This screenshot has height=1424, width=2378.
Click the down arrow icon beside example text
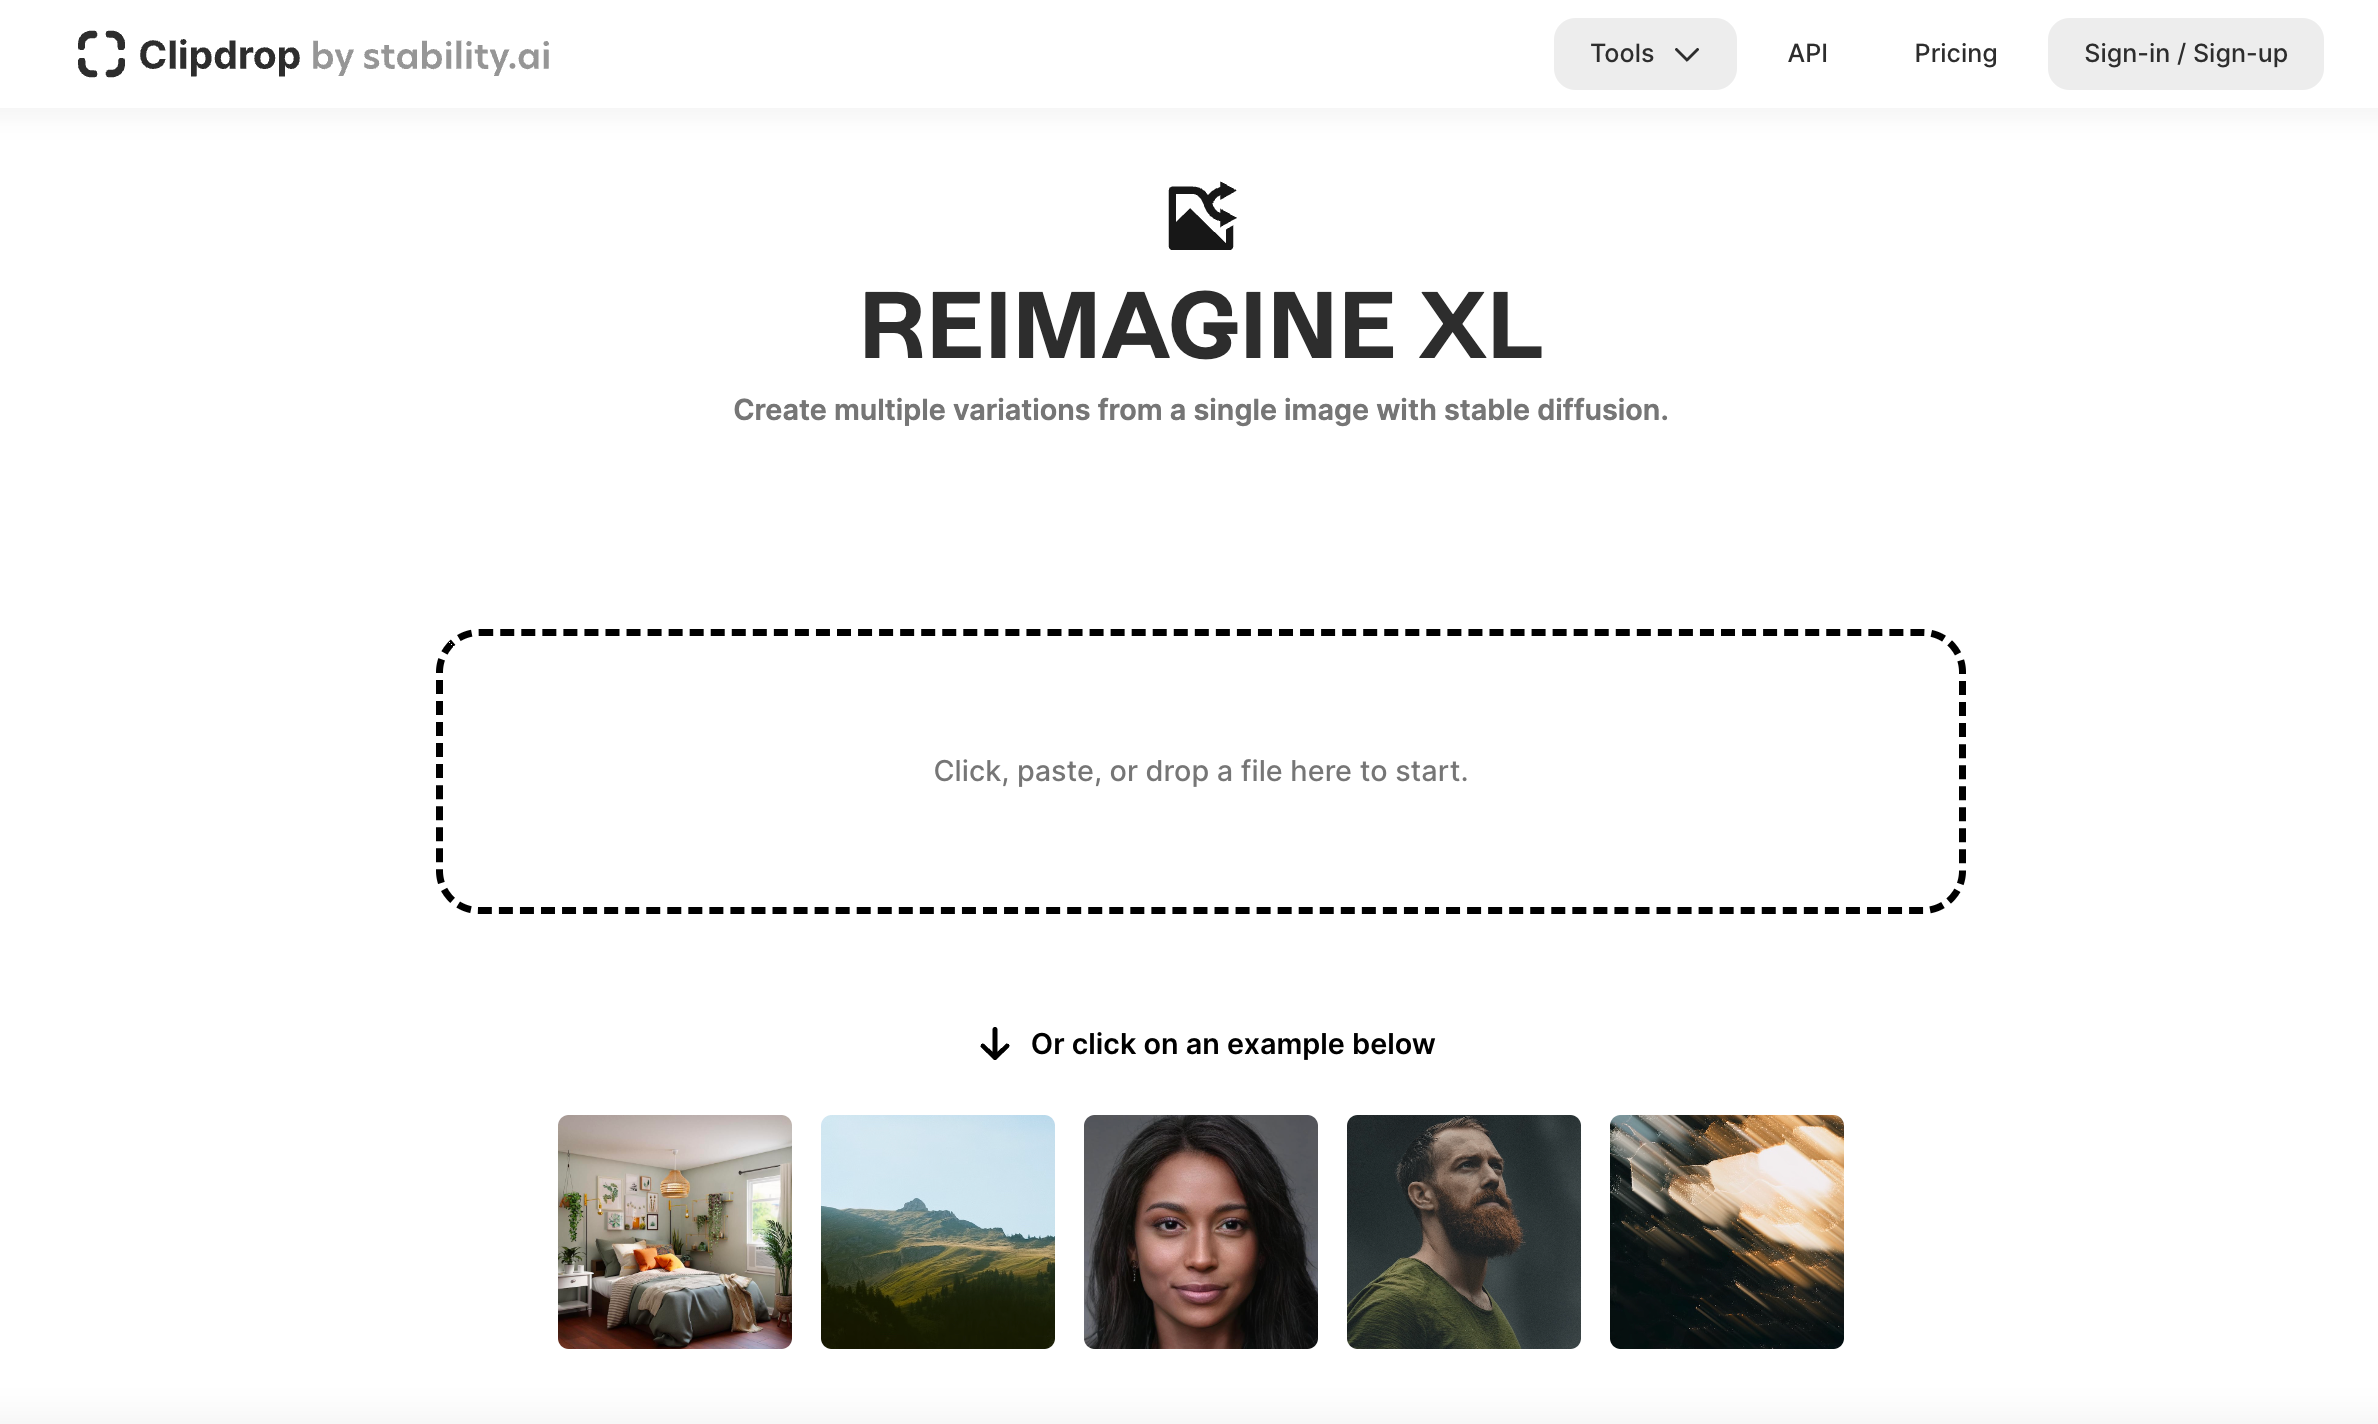[x=995, y=1044]
